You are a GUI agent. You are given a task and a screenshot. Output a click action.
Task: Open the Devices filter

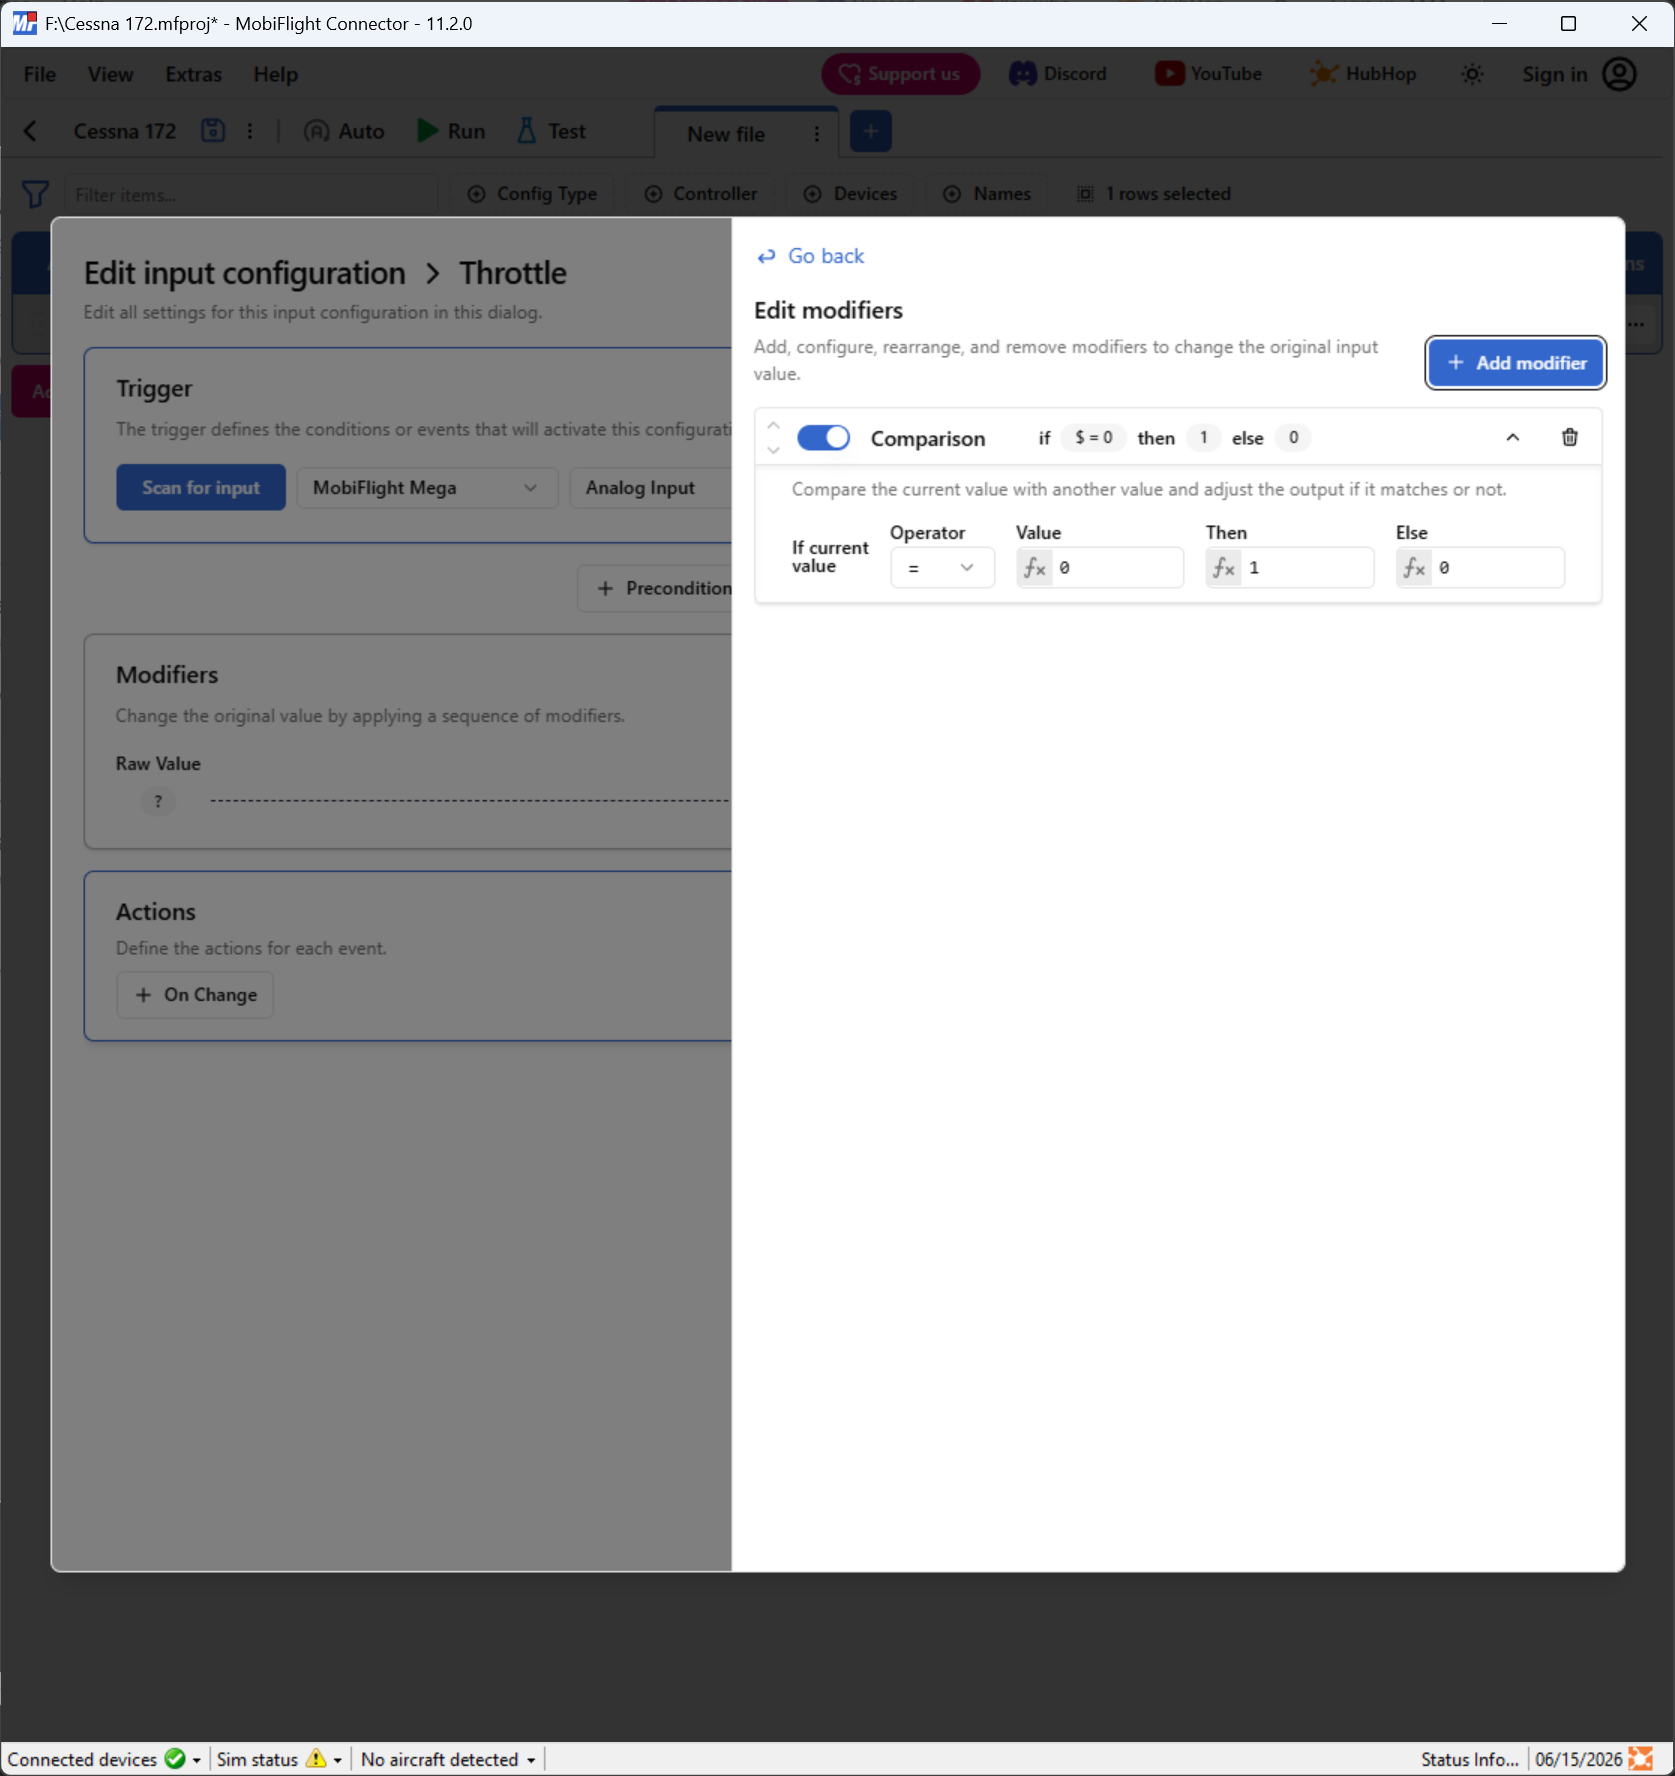click(x=851, y=194)
